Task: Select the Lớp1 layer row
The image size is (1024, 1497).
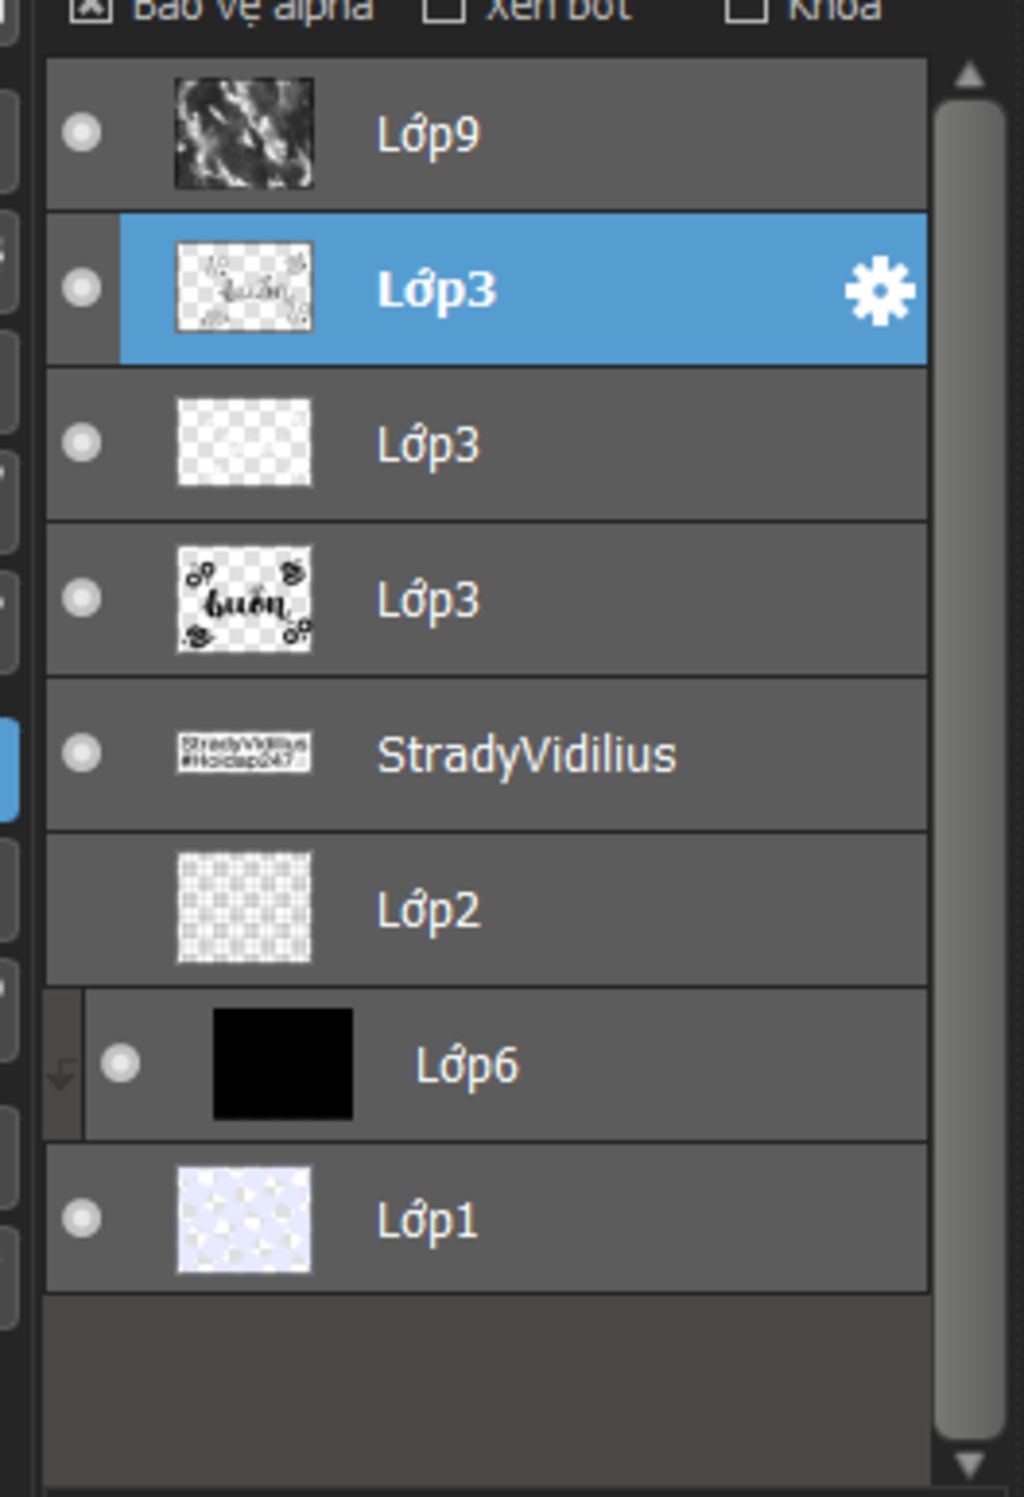Action: coord(487,1219)
